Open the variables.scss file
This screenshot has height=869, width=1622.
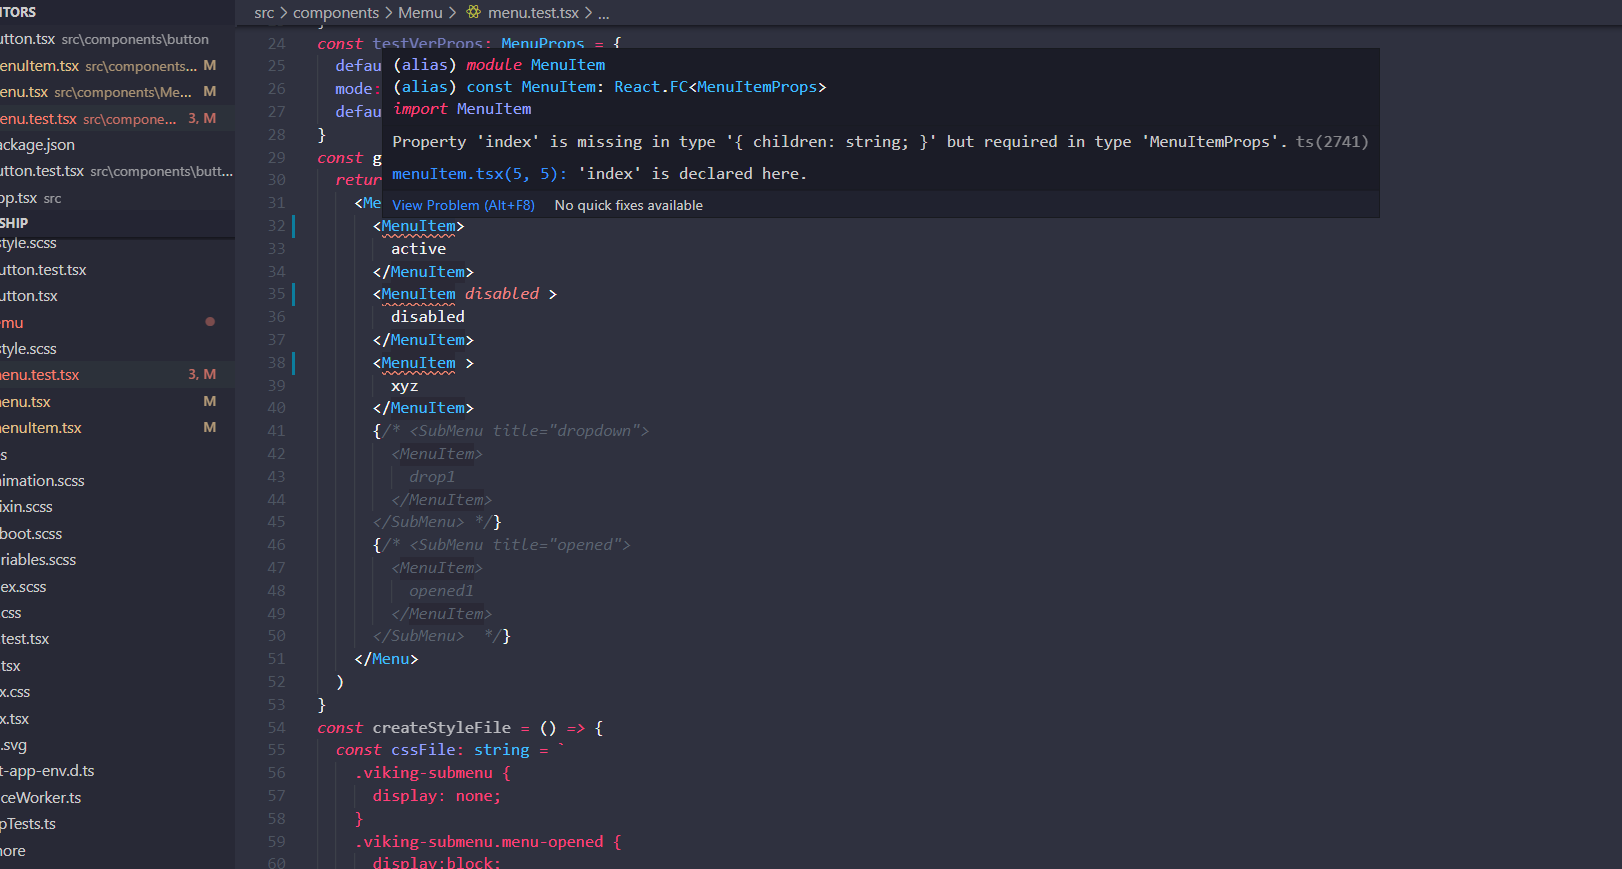117,560
